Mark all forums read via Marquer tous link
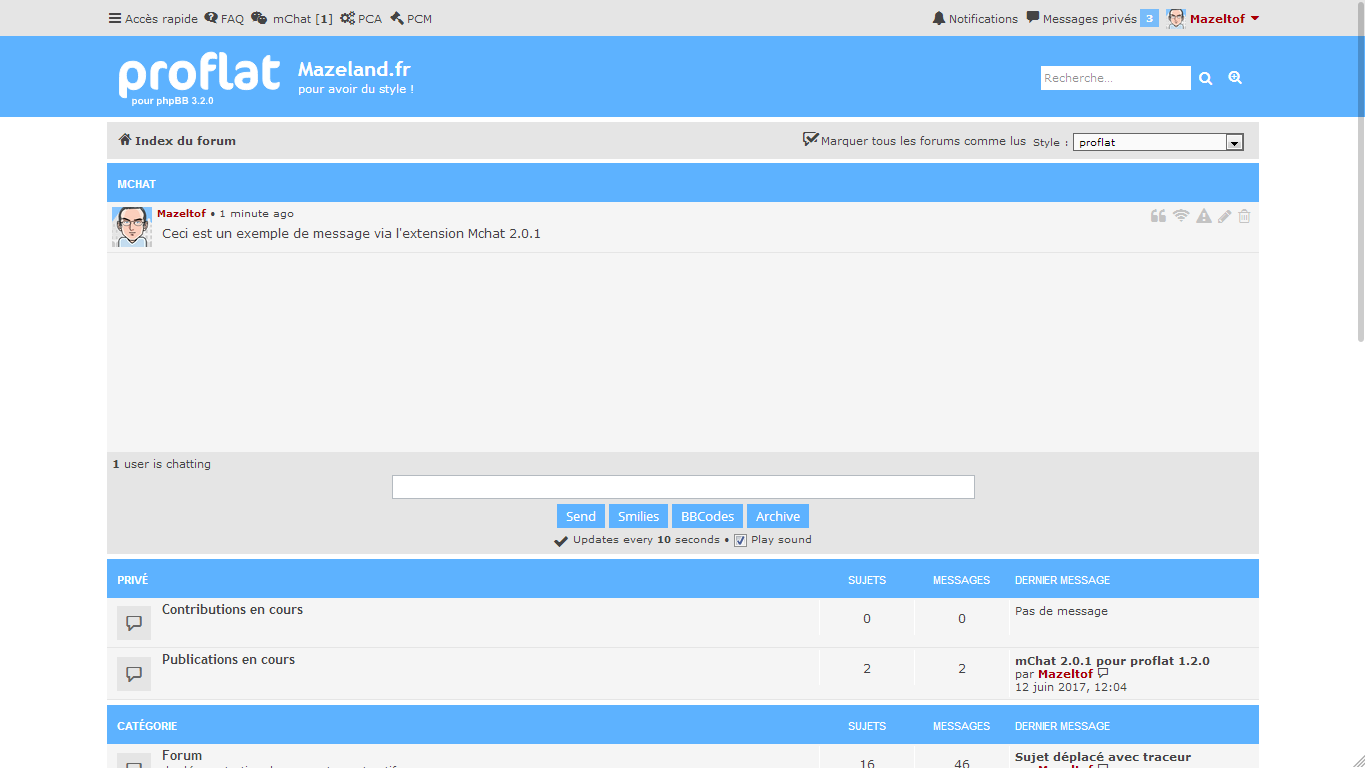 click(914, 141)
